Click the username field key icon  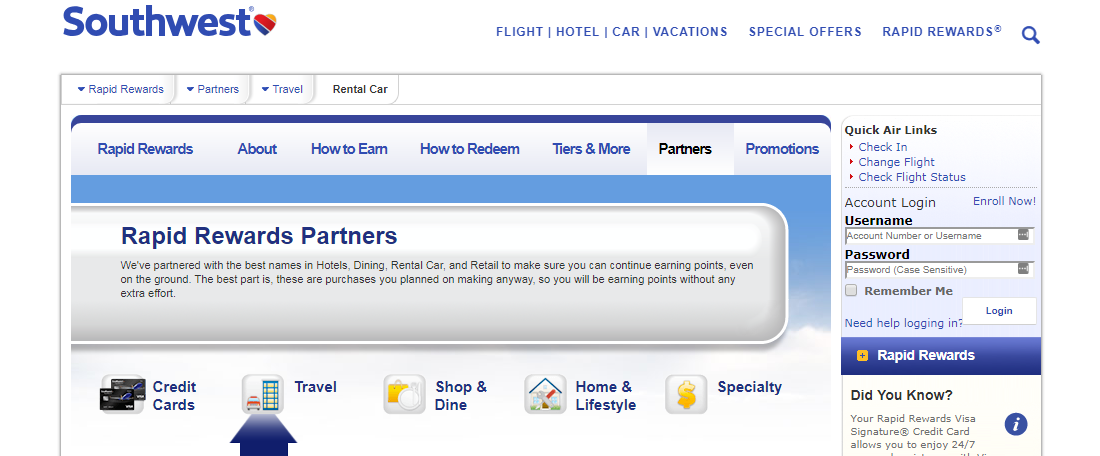(1023, 235)
